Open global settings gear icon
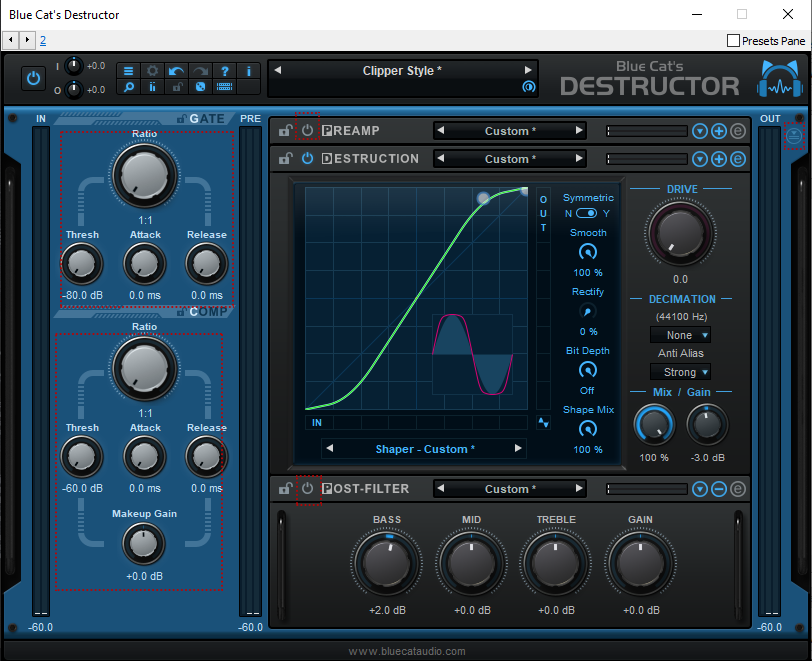This screenshot has height=661, width=812. pyautogui.click(x=152, y=70)
